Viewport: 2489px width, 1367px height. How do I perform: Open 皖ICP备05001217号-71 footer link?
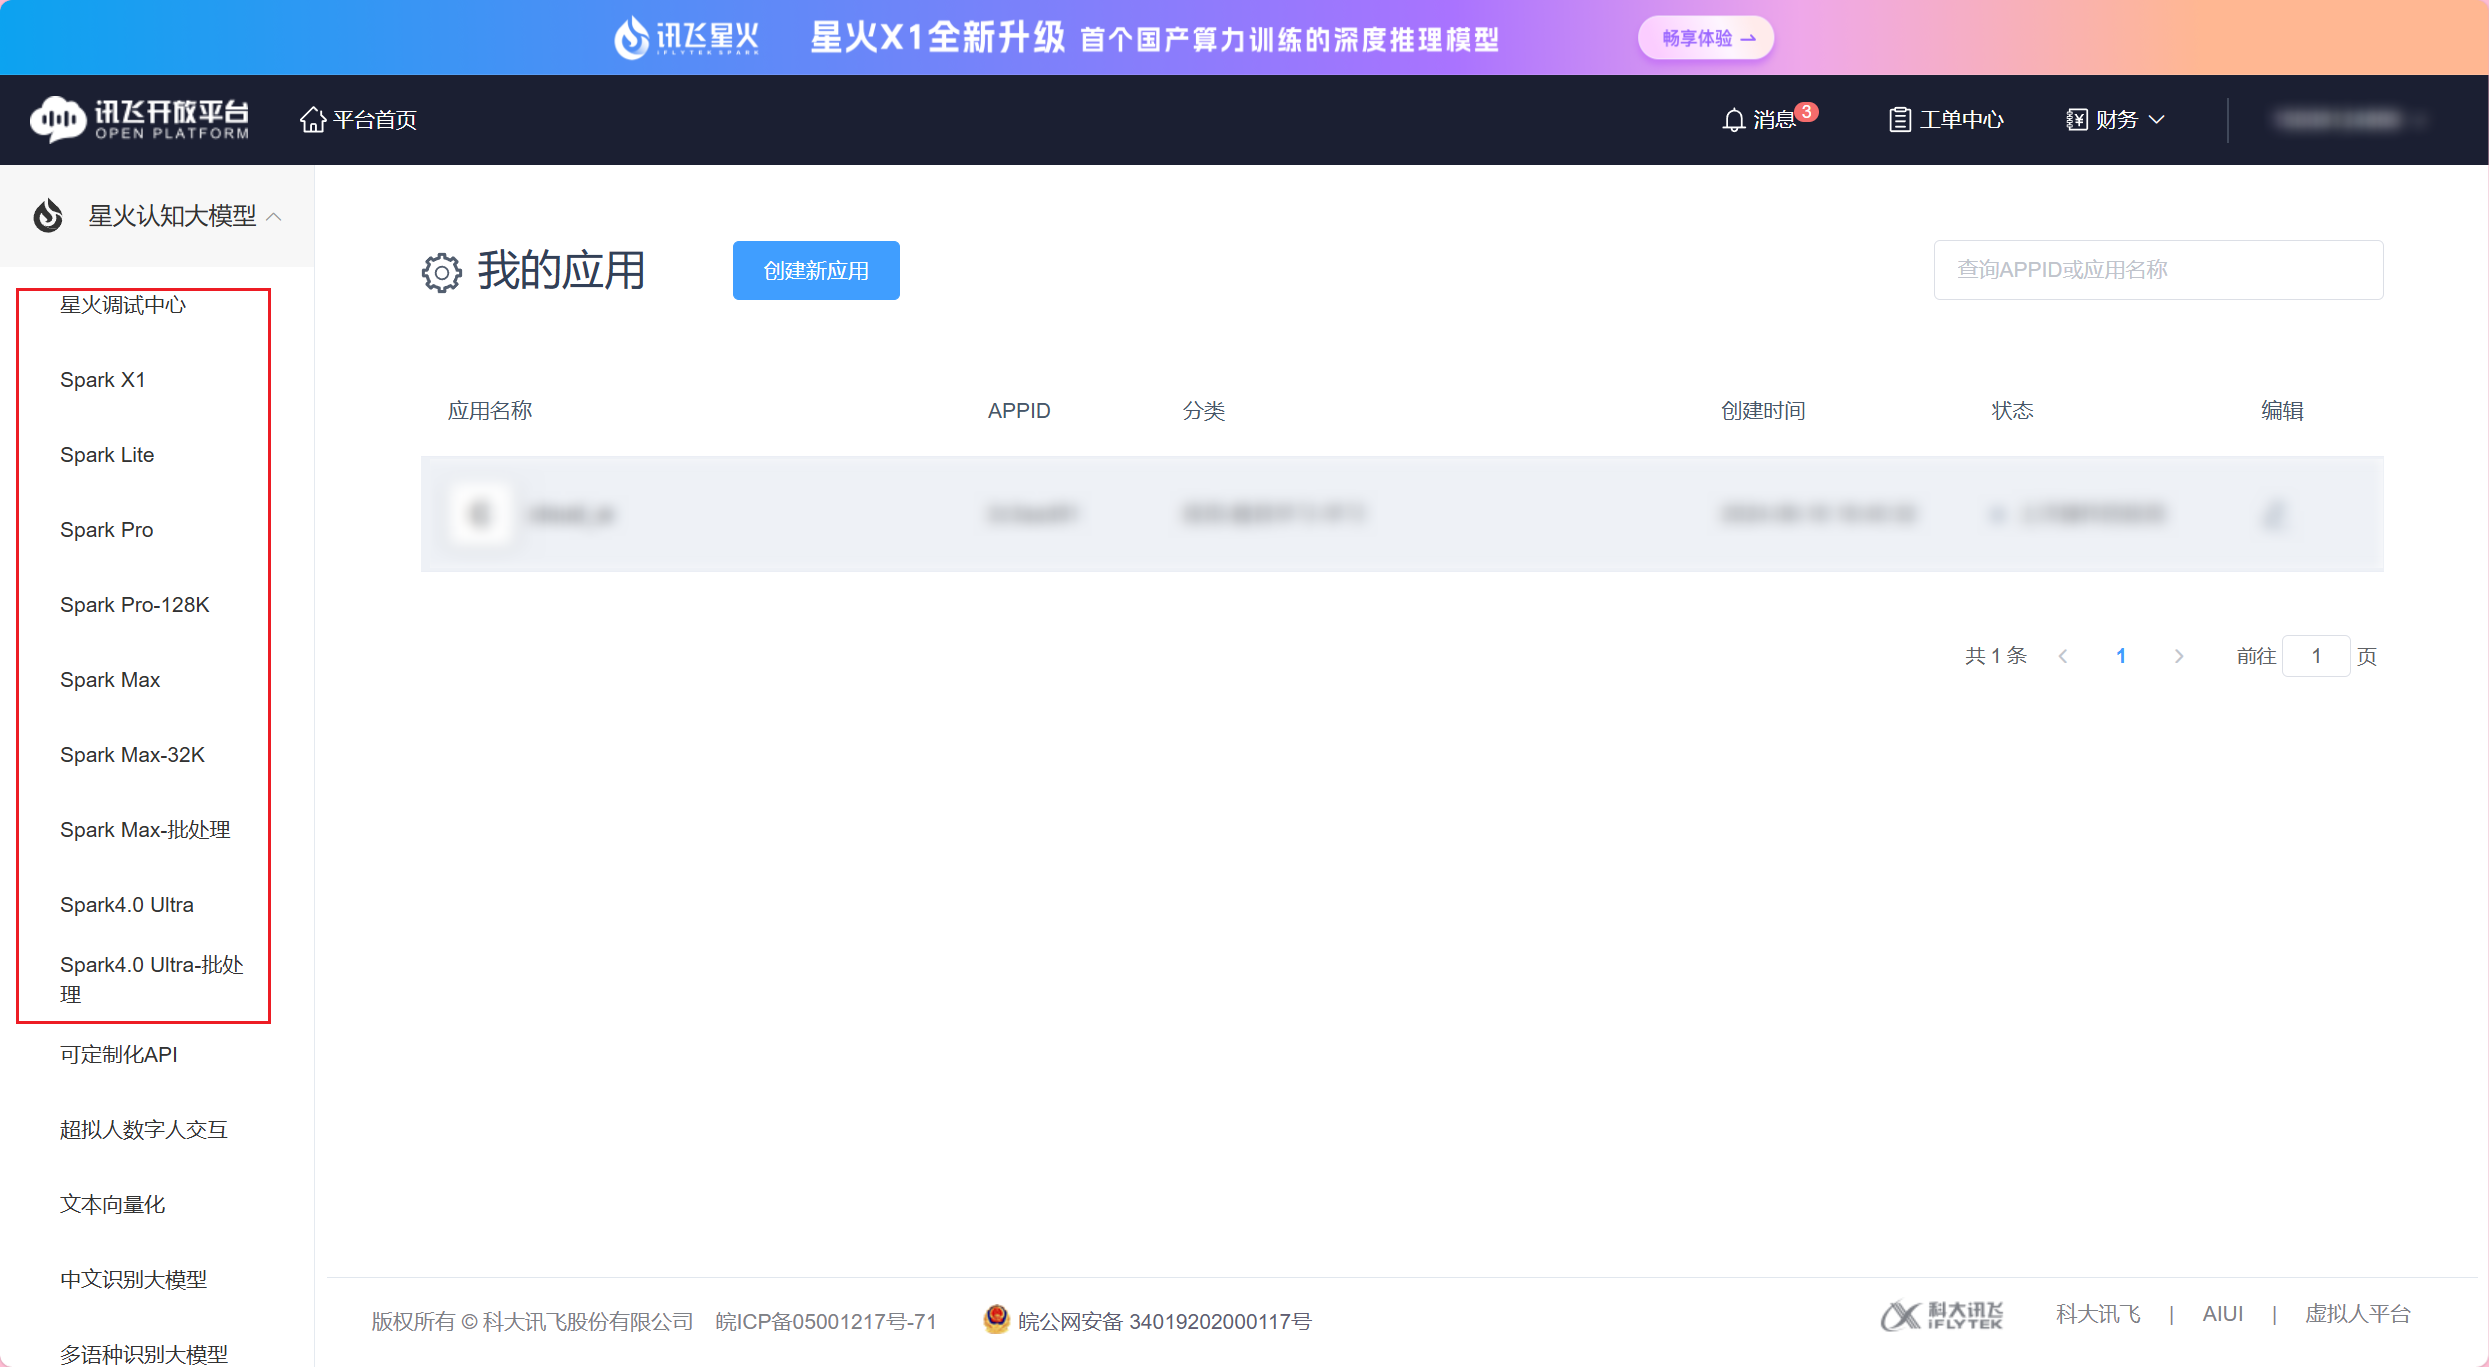[825, 1321]
